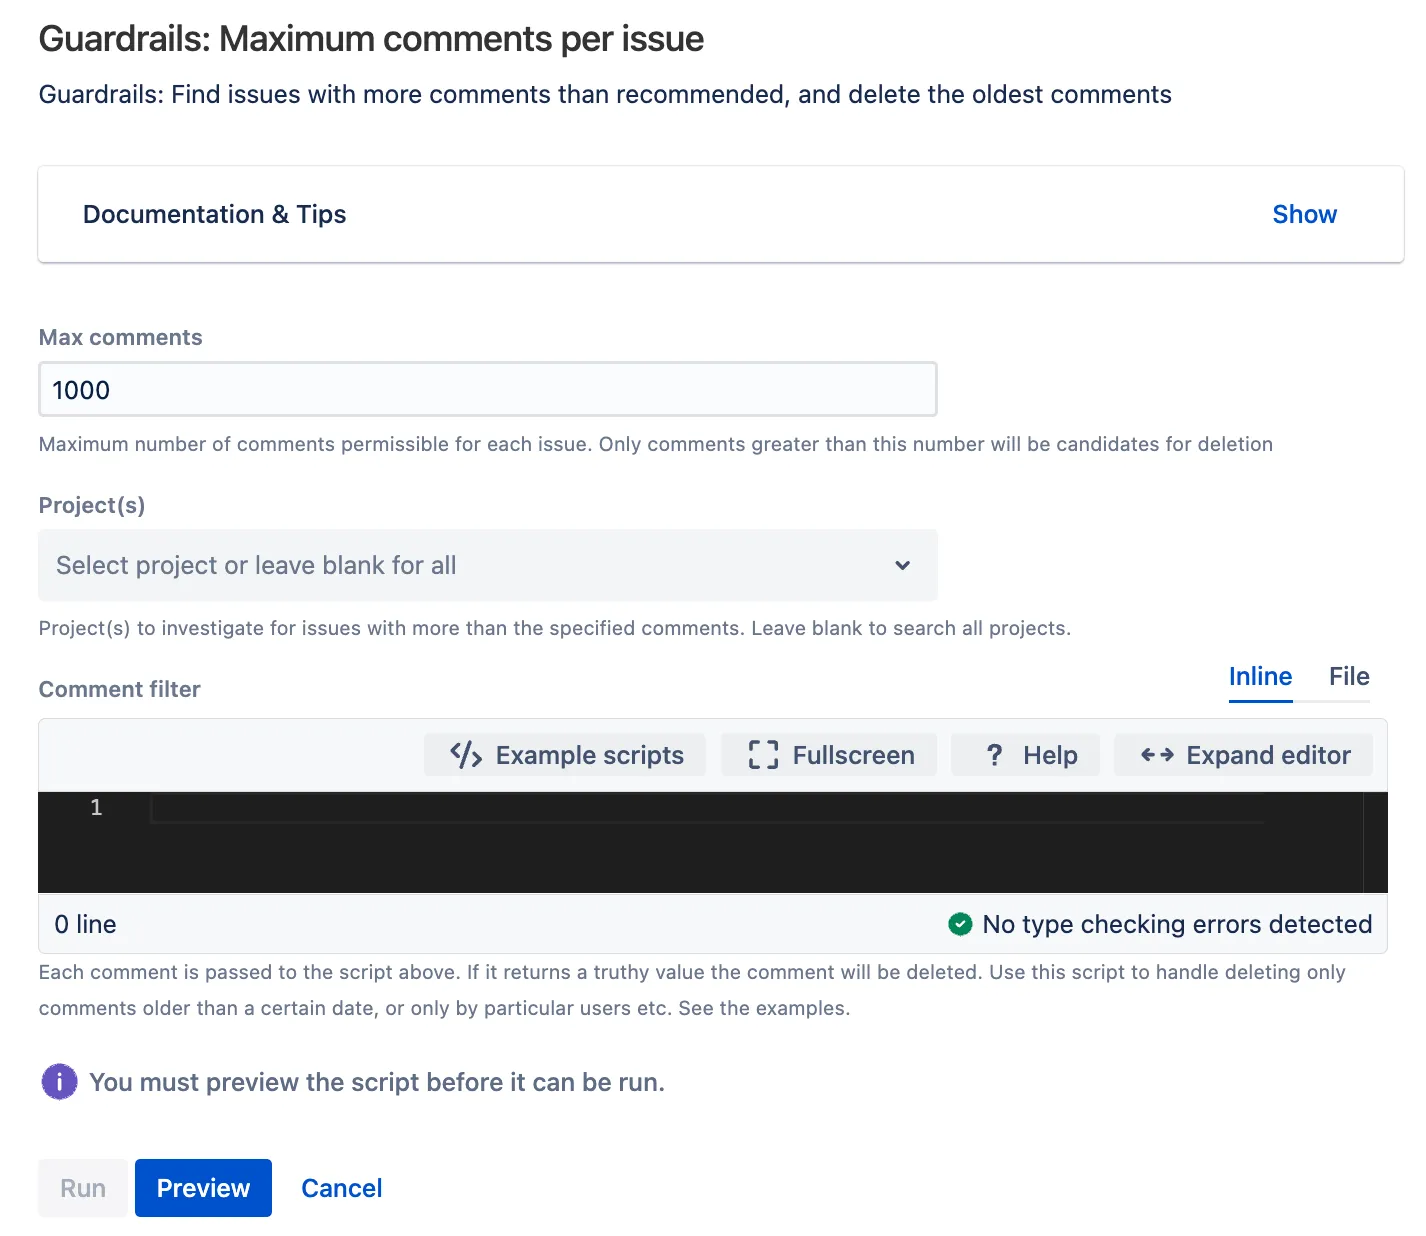Click into the Max comments field
This screenshot has height=1236, width=1426.
[488, 389]
